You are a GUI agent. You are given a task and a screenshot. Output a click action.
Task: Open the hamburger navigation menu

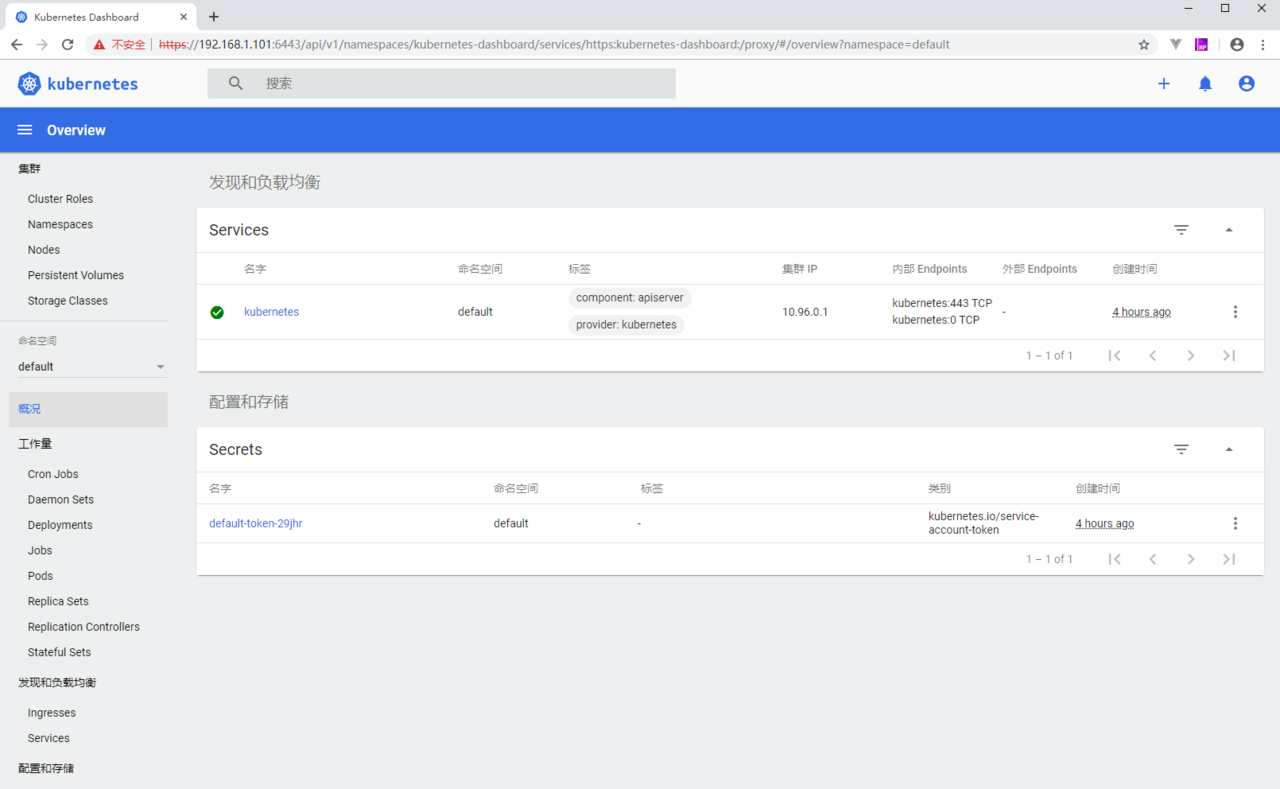pos(25,130)
